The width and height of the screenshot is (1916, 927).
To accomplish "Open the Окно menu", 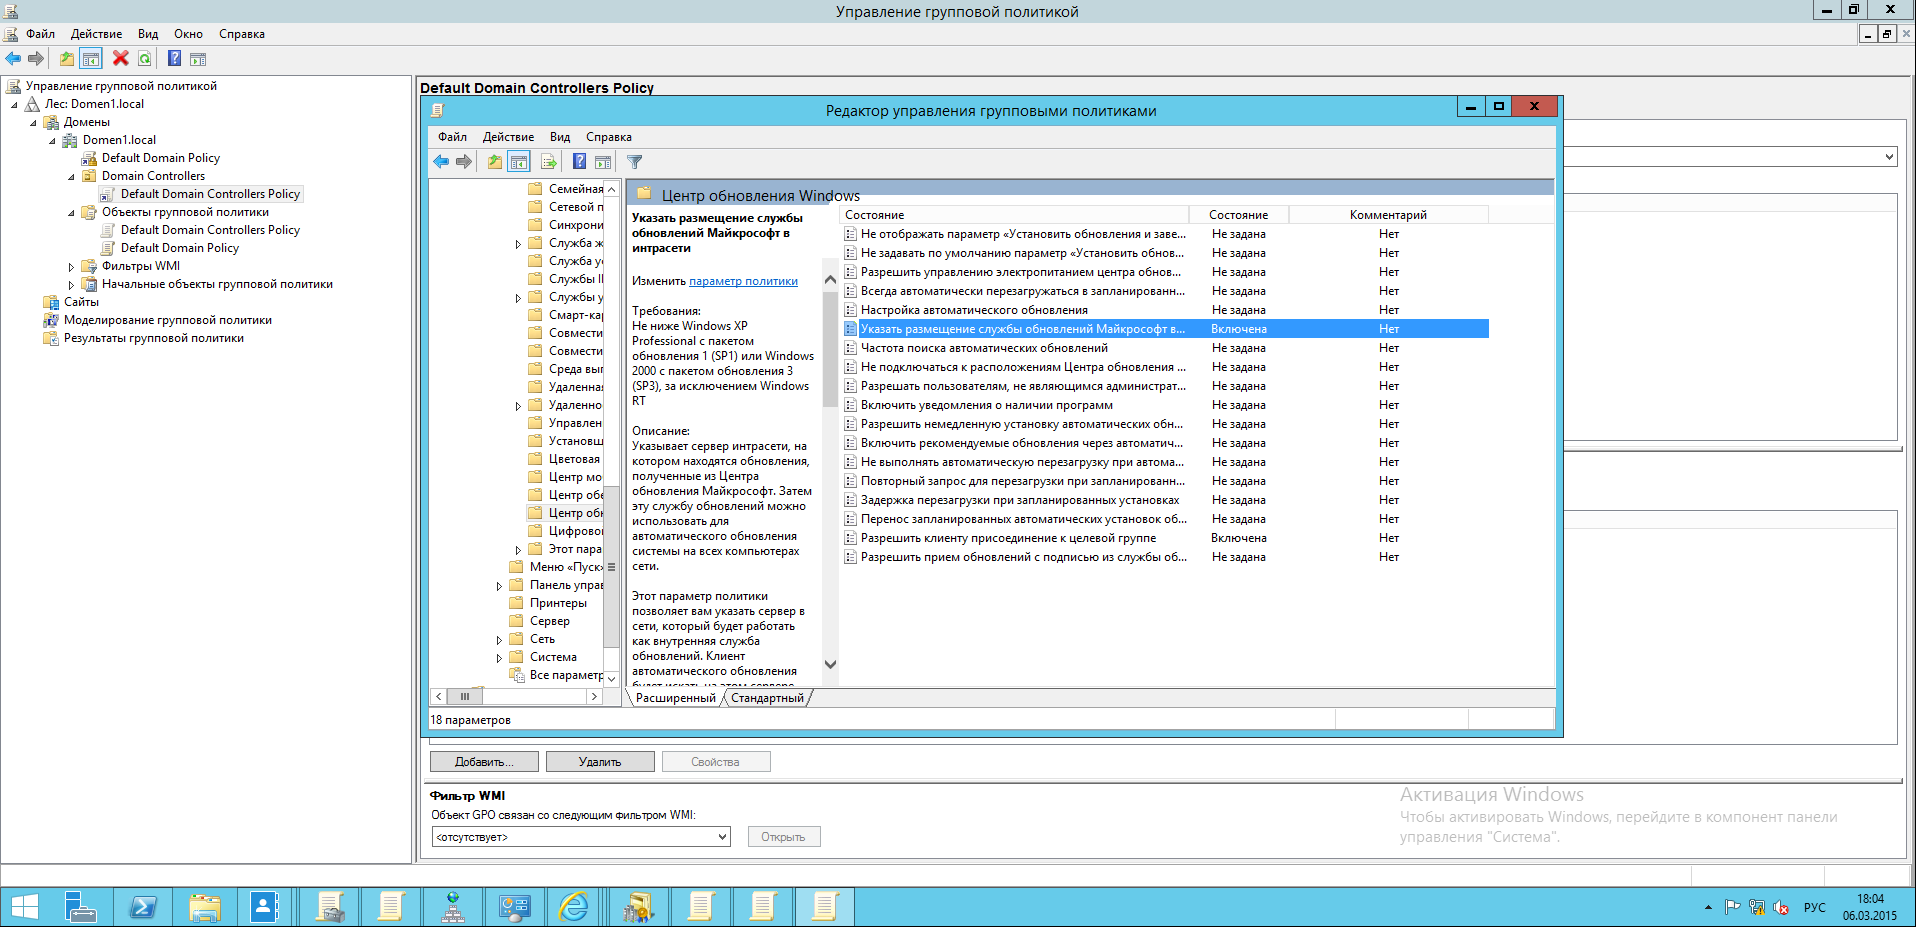I will (188, 34).
